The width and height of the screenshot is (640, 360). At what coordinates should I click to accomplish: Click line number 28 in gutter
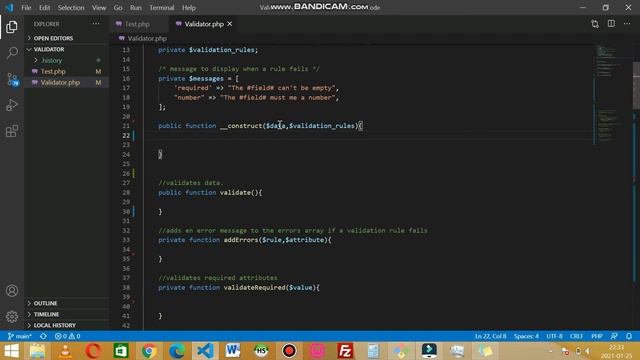pos(126,192)
